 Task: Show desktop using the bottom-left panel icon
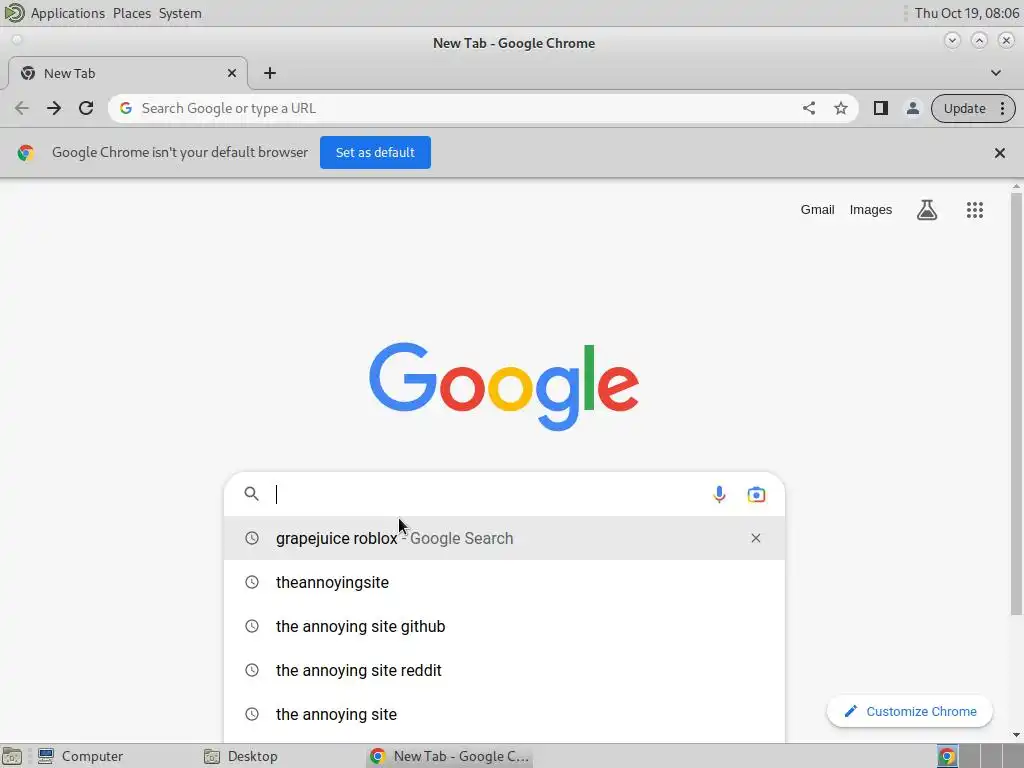point(12,756)
